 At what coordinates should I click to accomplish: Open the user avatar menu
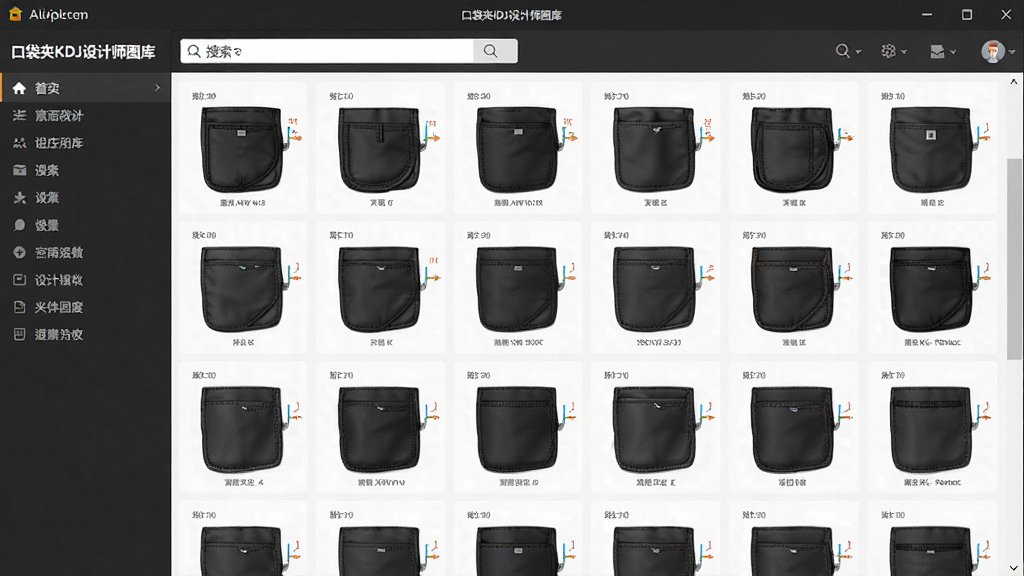[997, 51]
